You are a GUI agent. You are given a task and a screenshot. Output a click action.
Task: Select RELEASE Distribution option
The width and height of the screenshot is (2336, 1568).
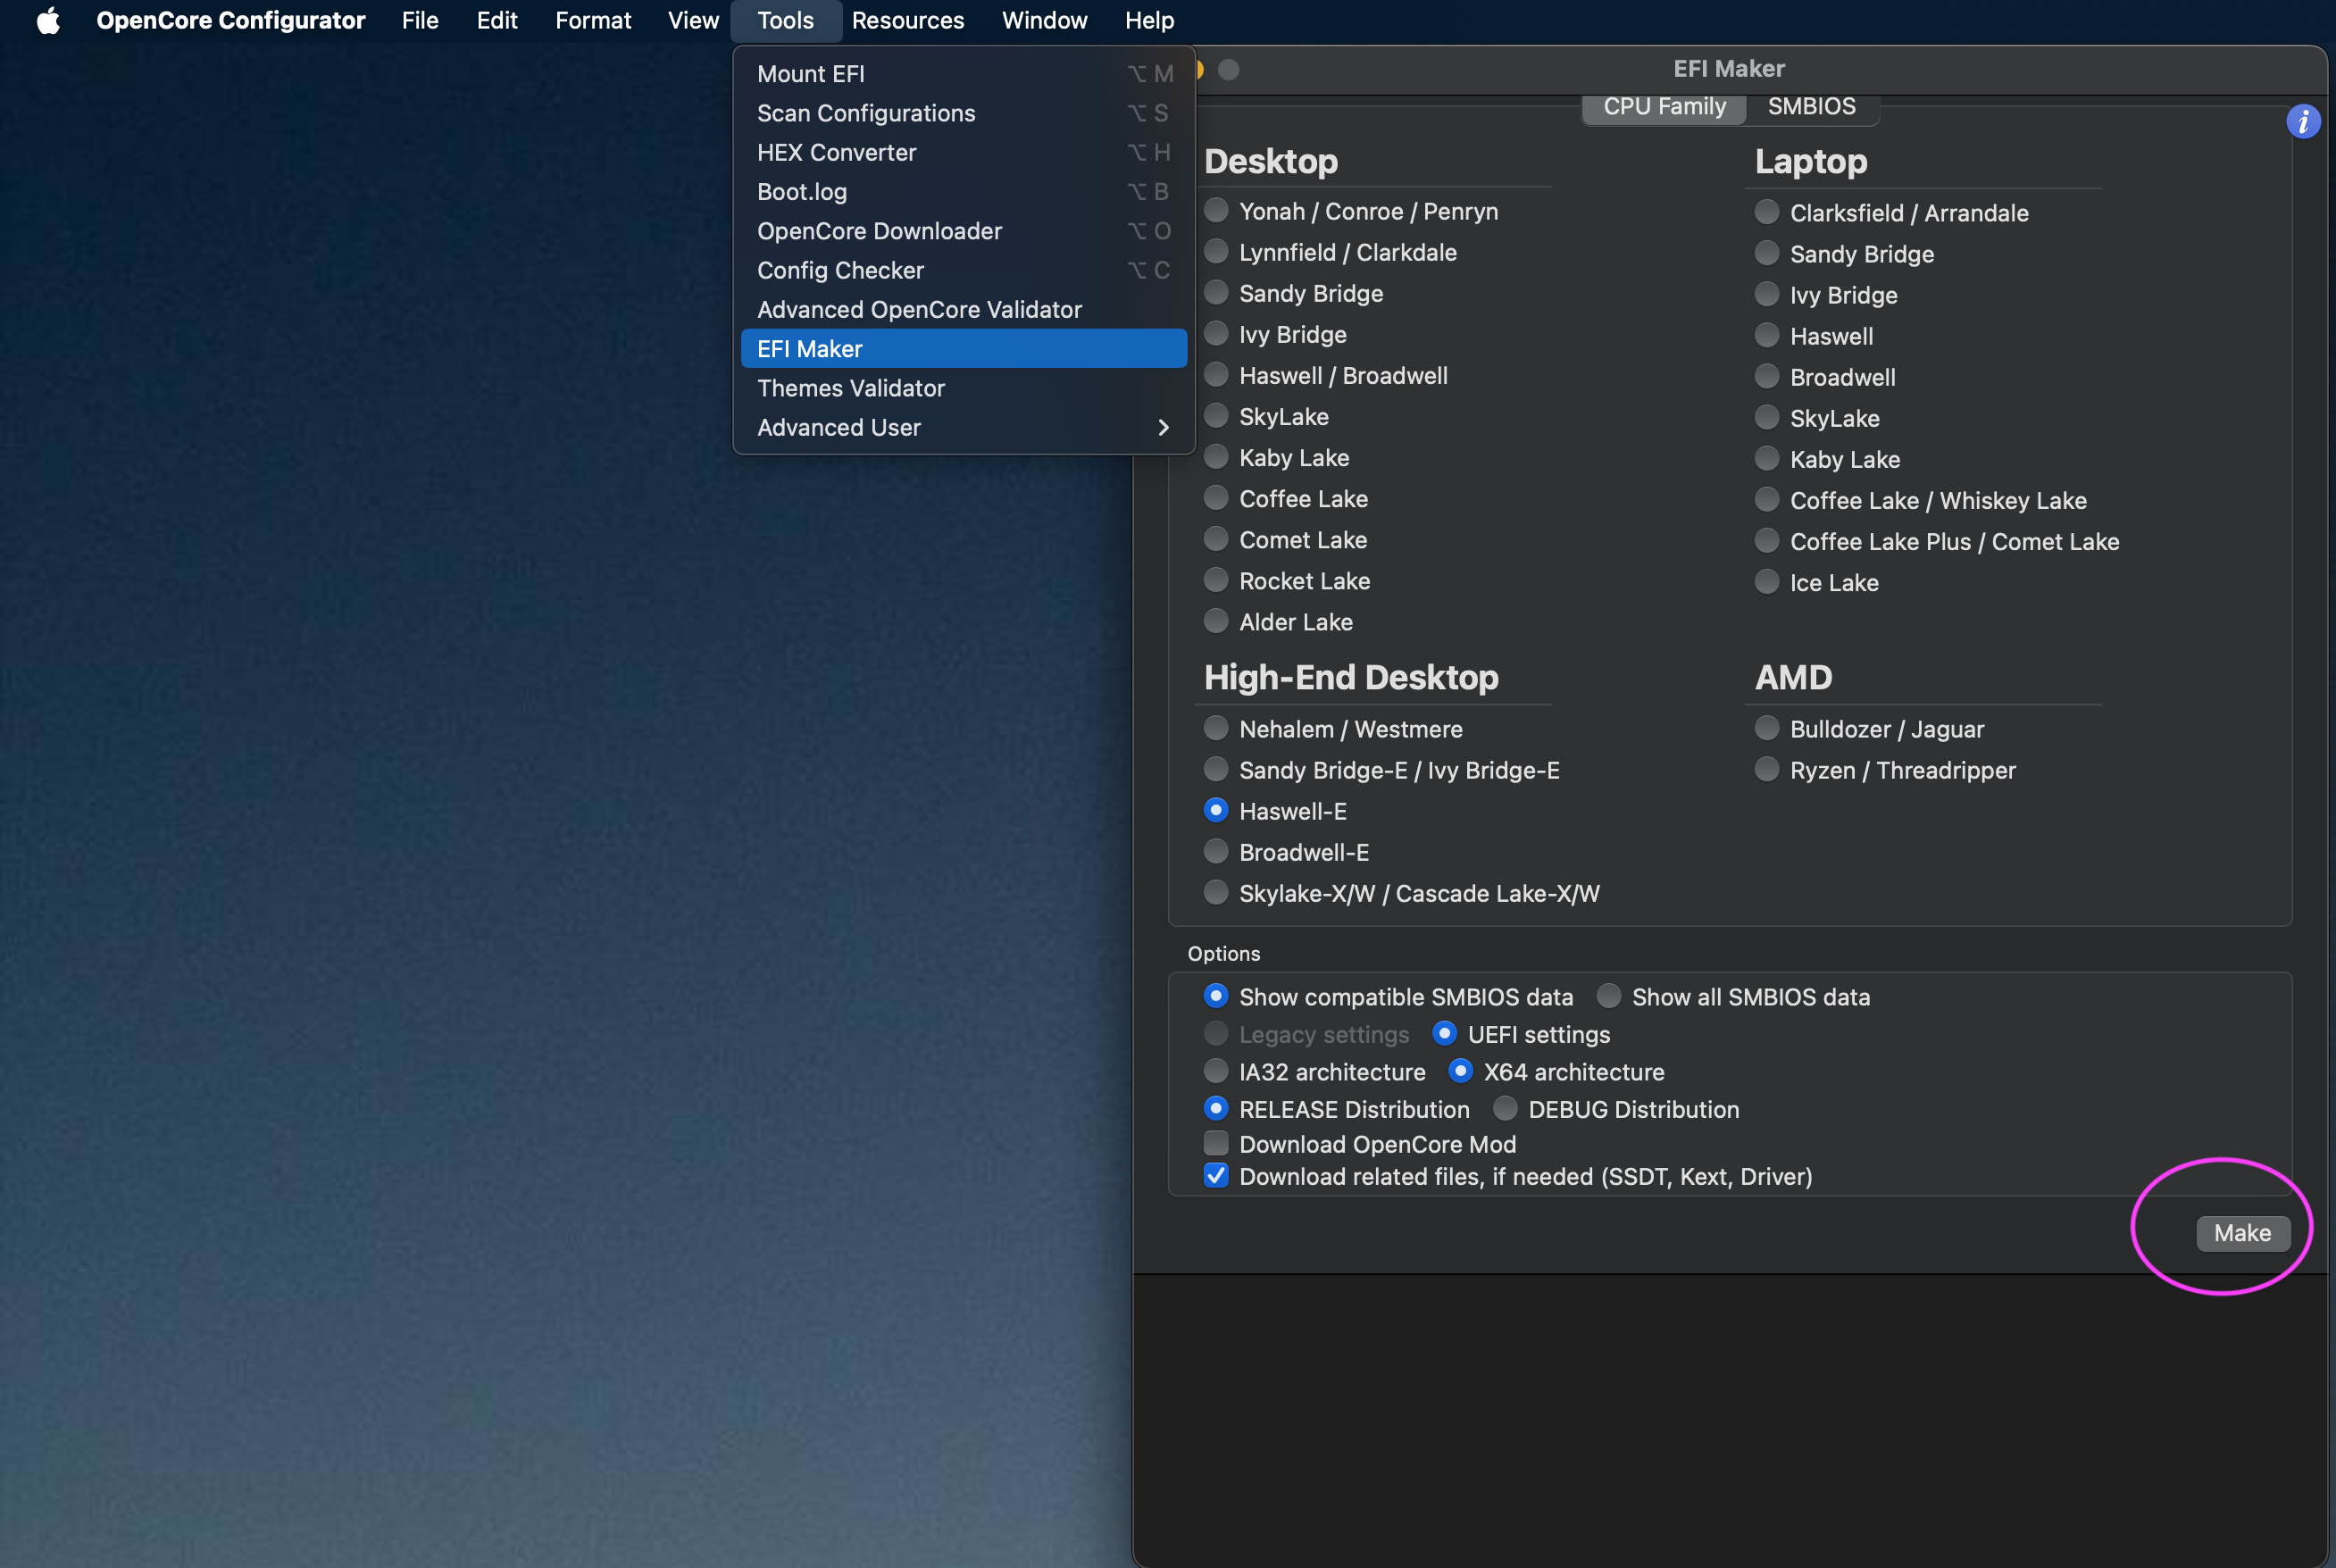(x=1216, y=1108)
